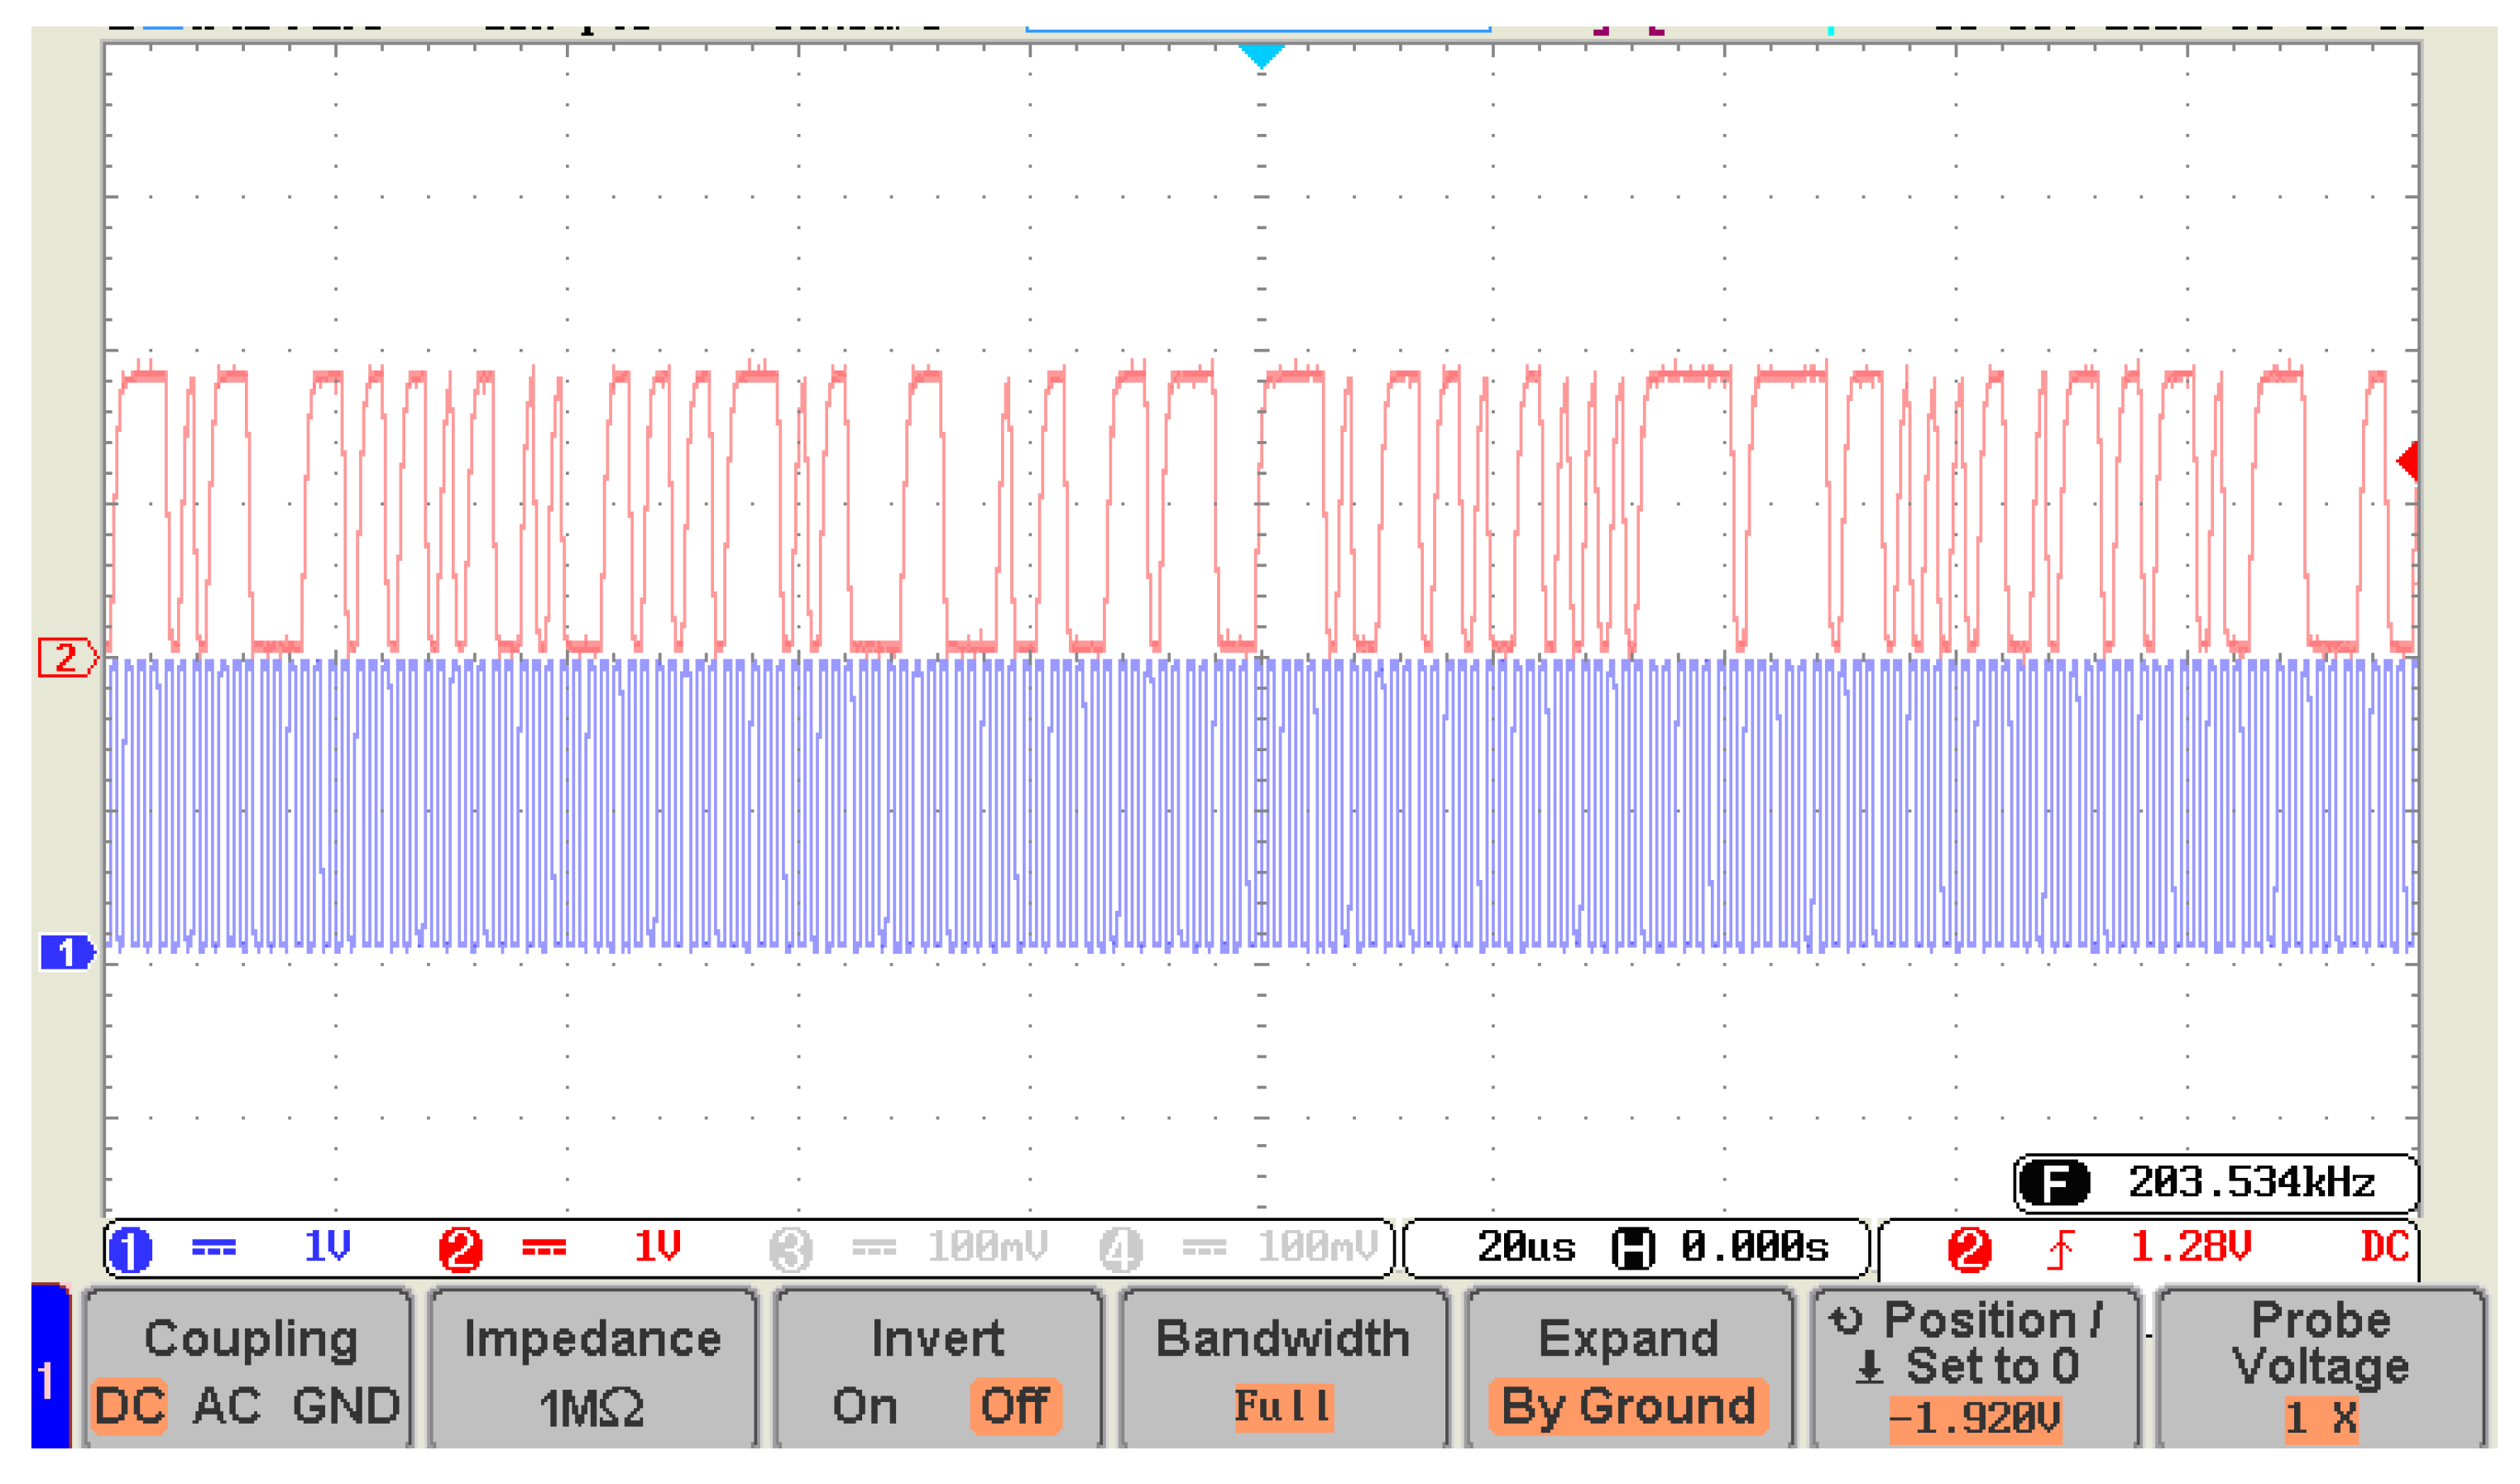Set coupling to GND

pos(346,1407)
